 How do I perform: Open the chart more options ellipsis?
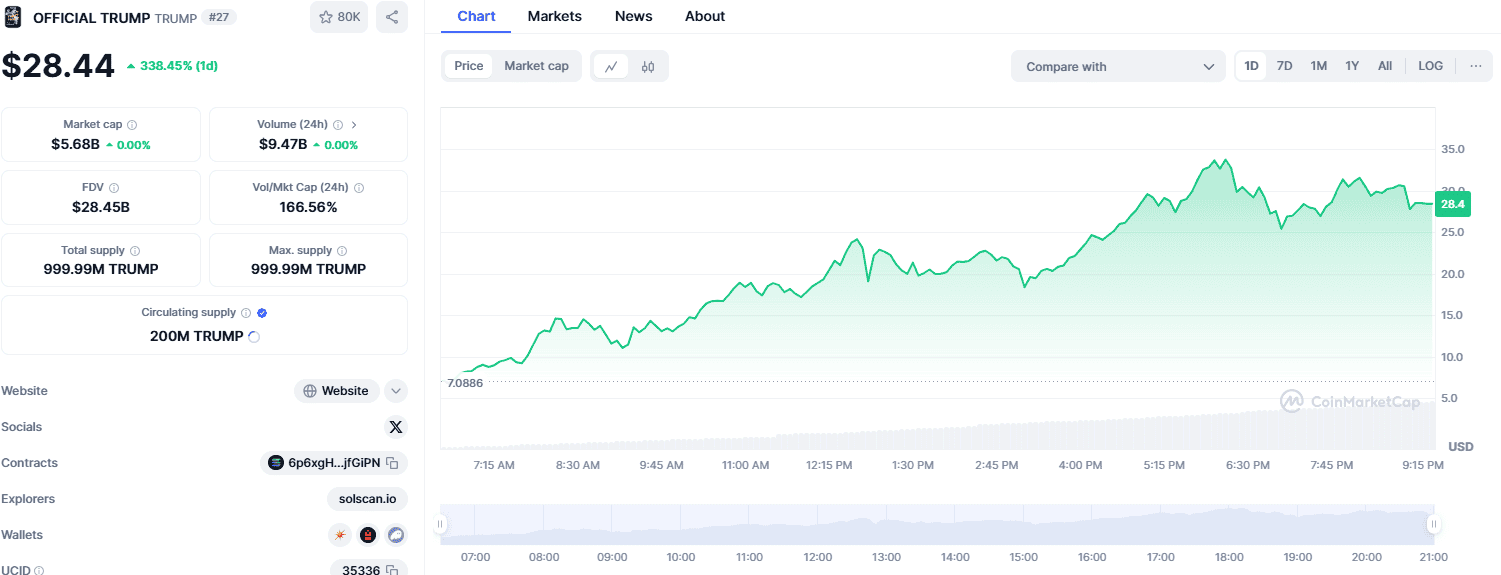1476,66
